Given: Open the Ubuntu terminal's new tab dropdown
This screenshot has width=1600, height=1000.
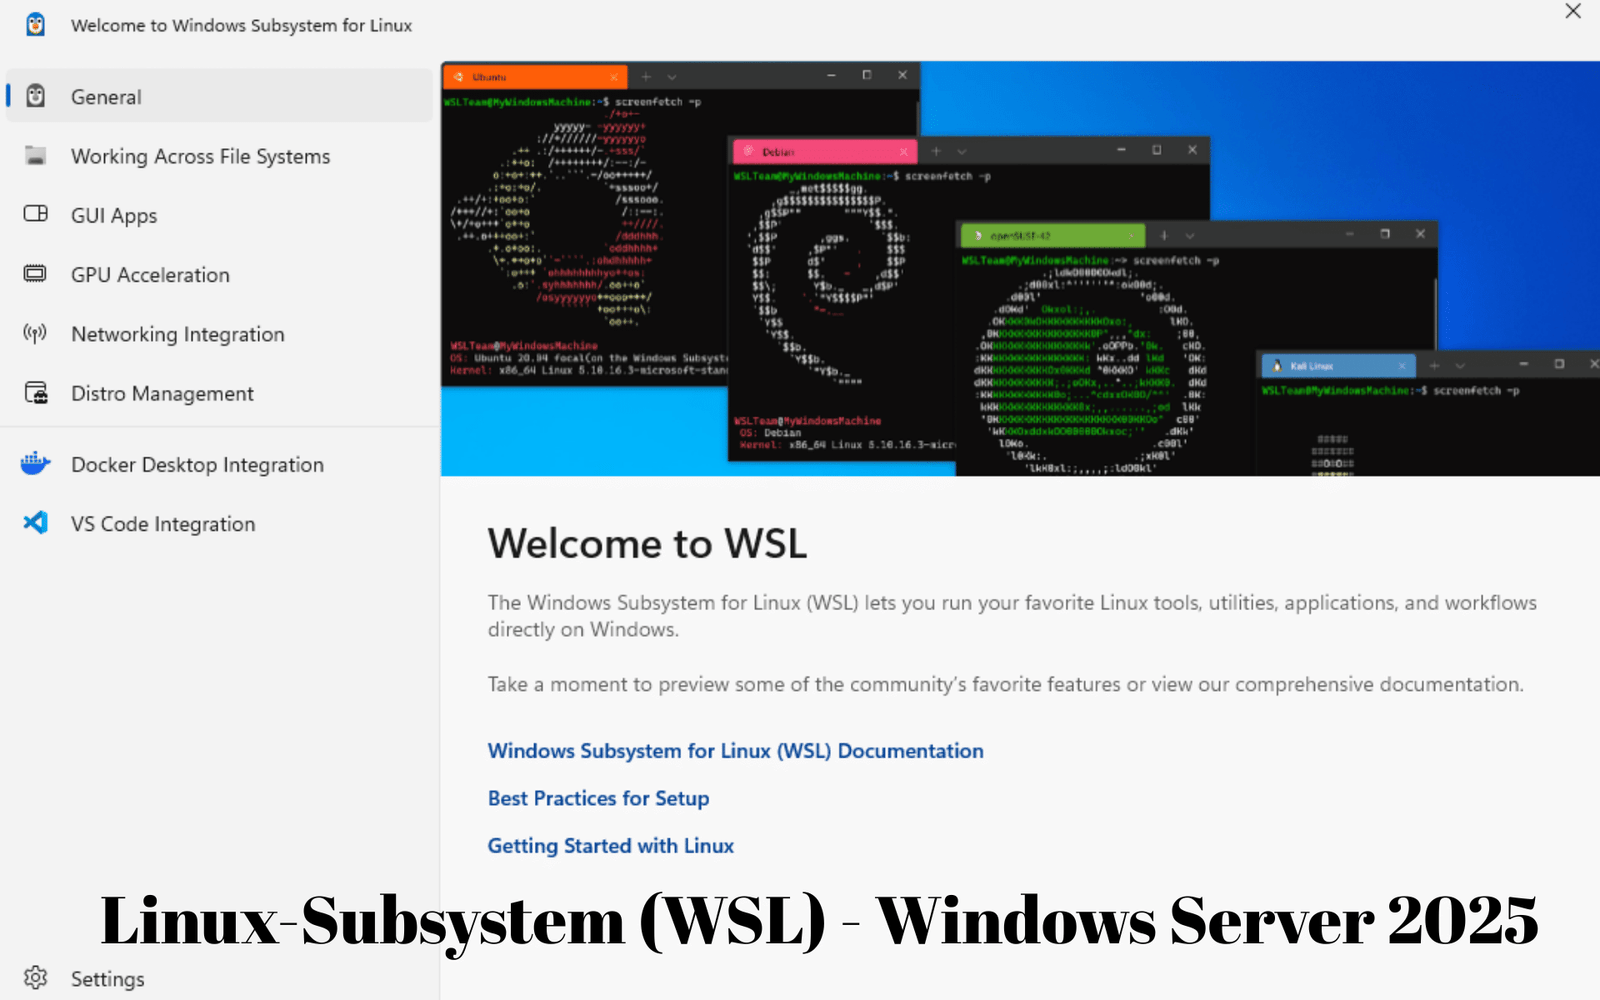Looking at the screenshot, I should pos(672,76).
